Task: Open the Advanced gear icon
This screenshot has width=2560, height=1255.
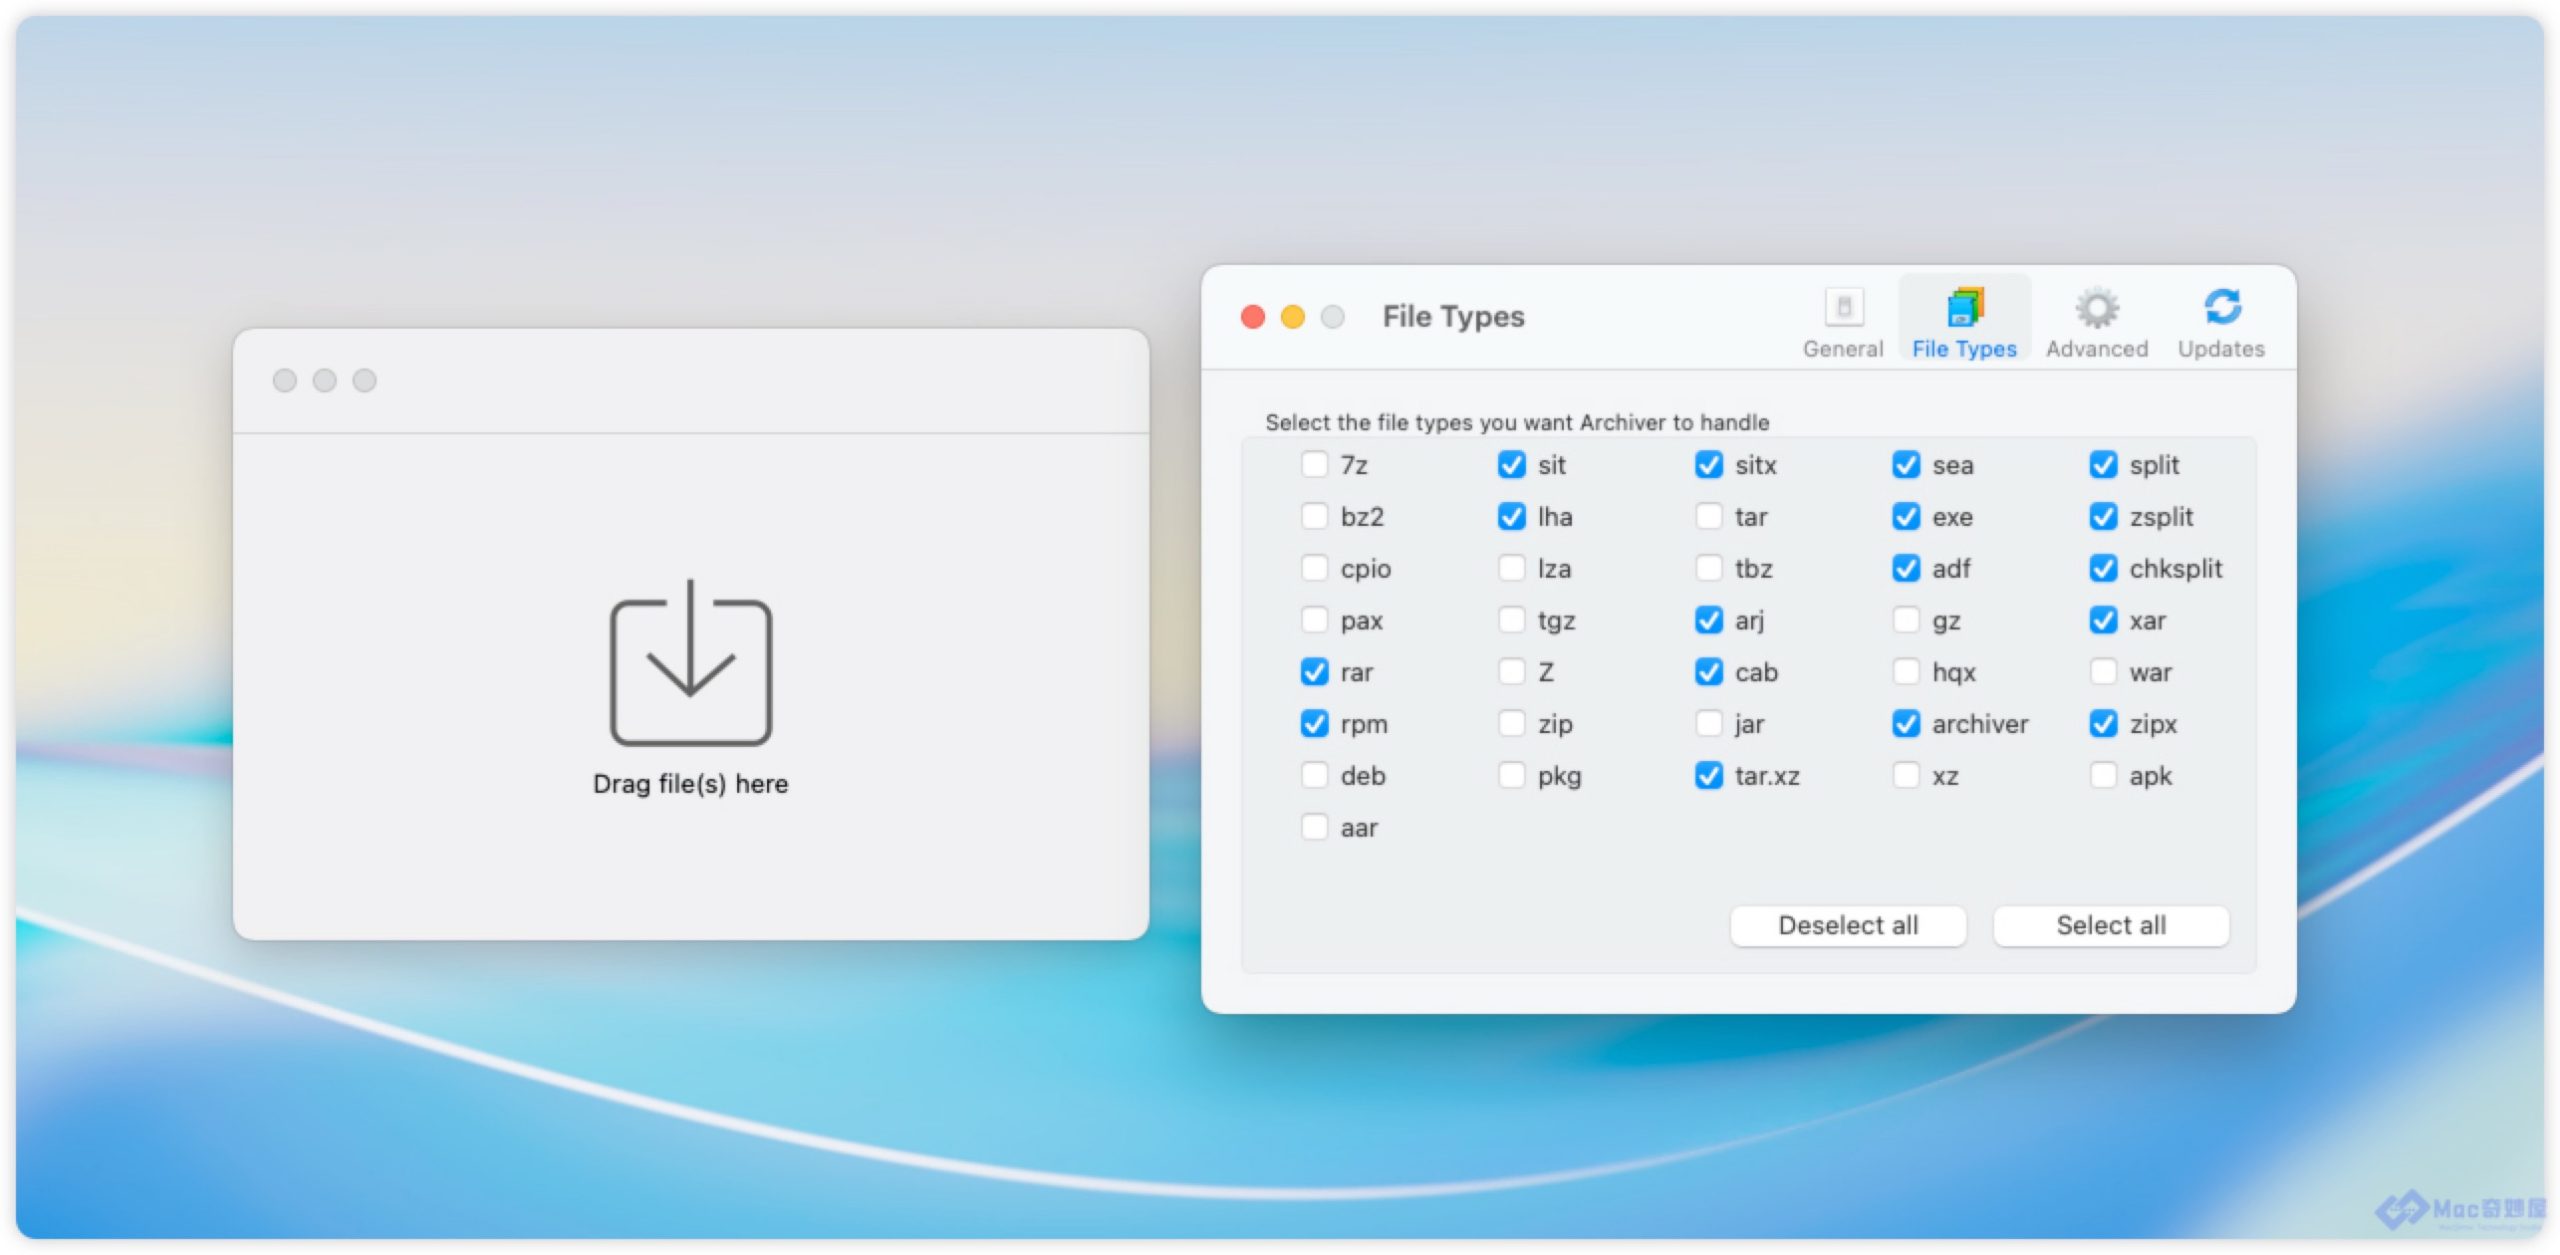Action: [x=2096, y=308]
